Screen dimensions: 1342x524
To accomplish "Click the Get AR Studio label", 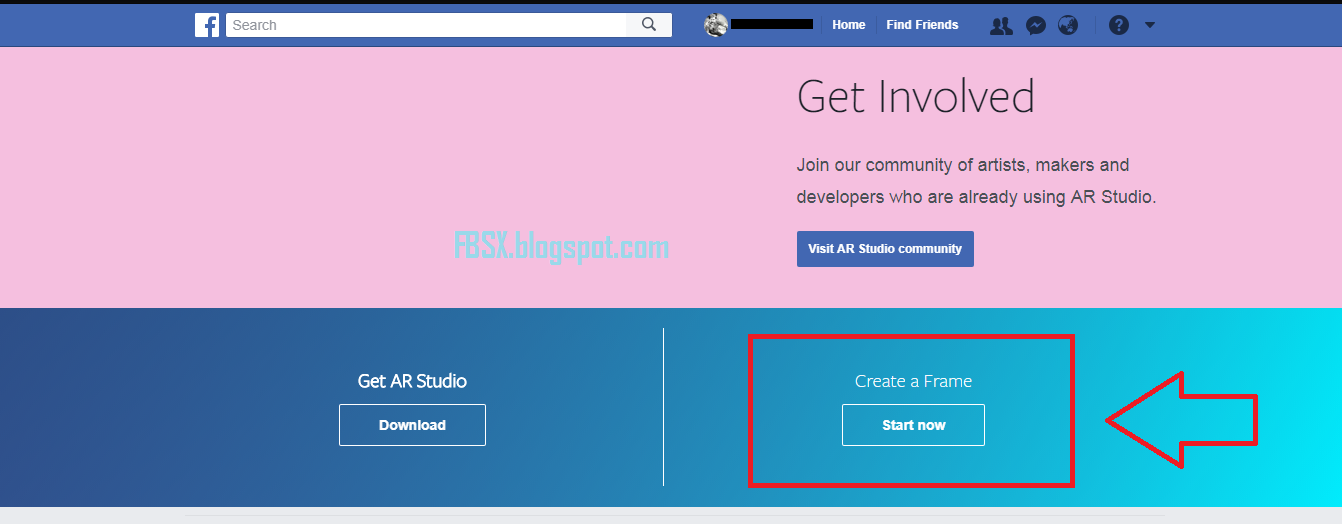I will 412,381.
